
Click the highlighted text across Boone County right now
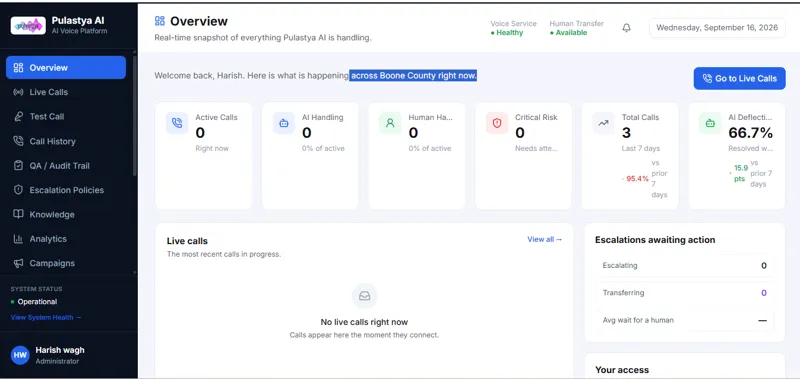click(x=413, y=75)
